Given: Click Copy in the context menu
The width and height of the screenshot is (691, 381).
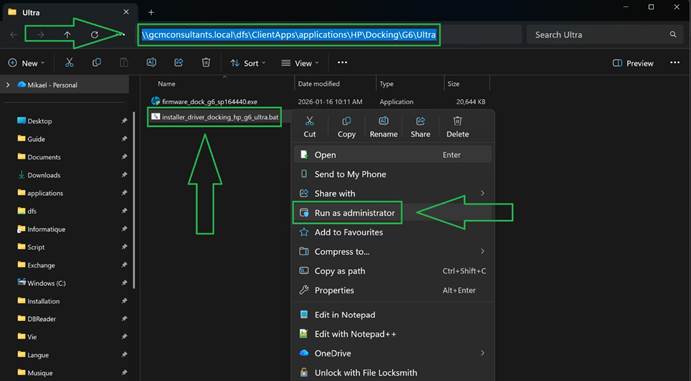Looking at the screenshot, I should [x=346, y=127].
